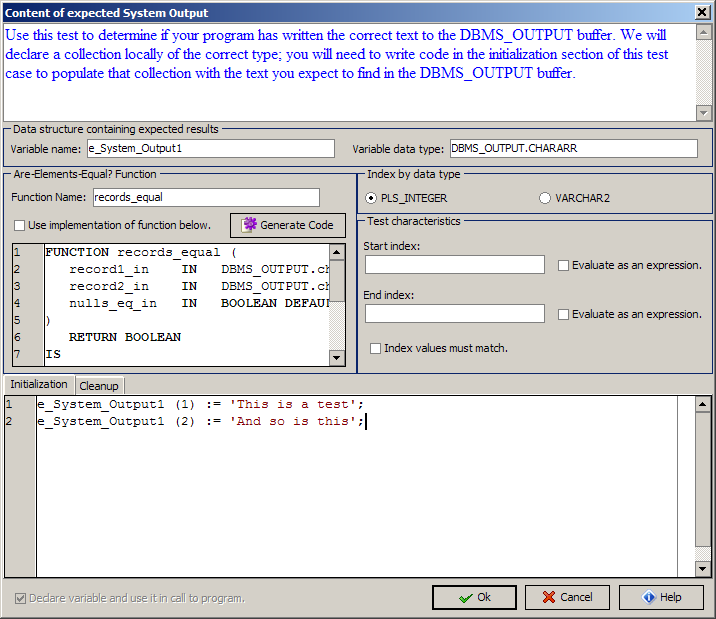Toggle Start index evaluate as expression
Screen dimensions: 716x619
(564, 265)
